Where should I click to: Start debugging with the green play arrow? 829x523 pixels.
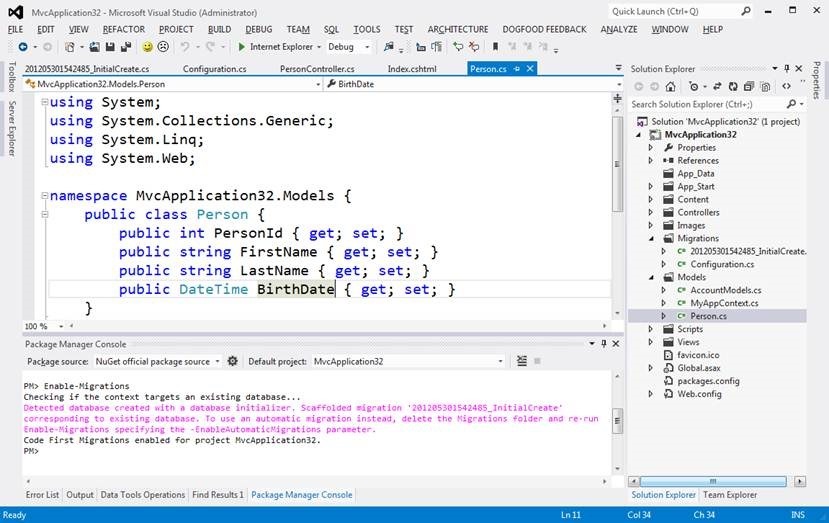[x=242, y=47]
